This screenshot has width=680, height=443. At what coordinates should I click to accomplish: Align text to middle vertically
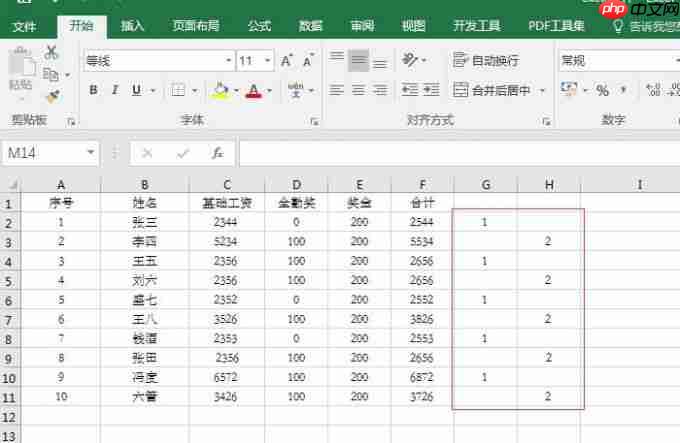pyautogui.click(x=358, y=60)
